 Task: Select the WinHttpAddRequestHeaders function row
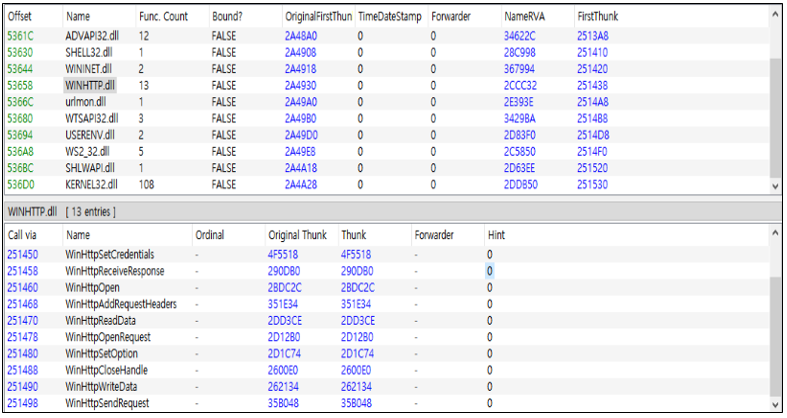(x=386, y=304)
